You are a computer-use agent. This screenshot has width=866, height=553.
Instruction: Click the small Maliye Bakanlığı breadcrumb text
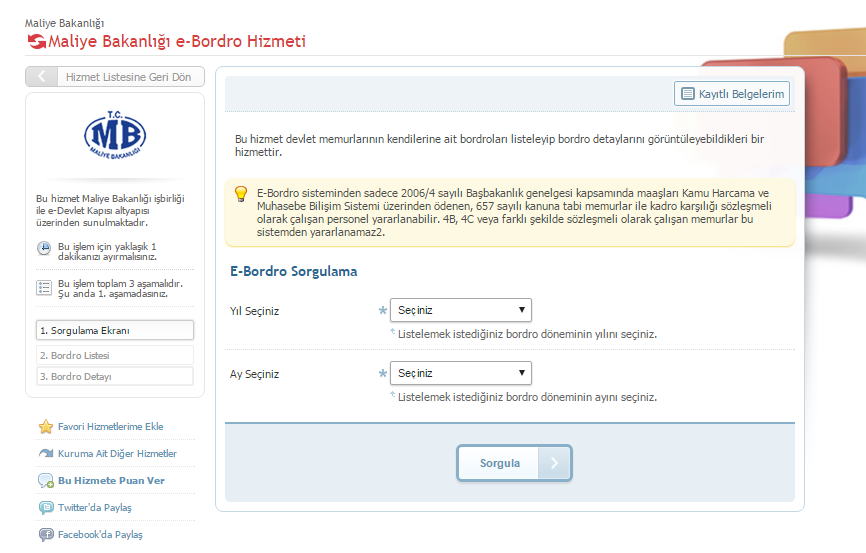pos(64,23)
